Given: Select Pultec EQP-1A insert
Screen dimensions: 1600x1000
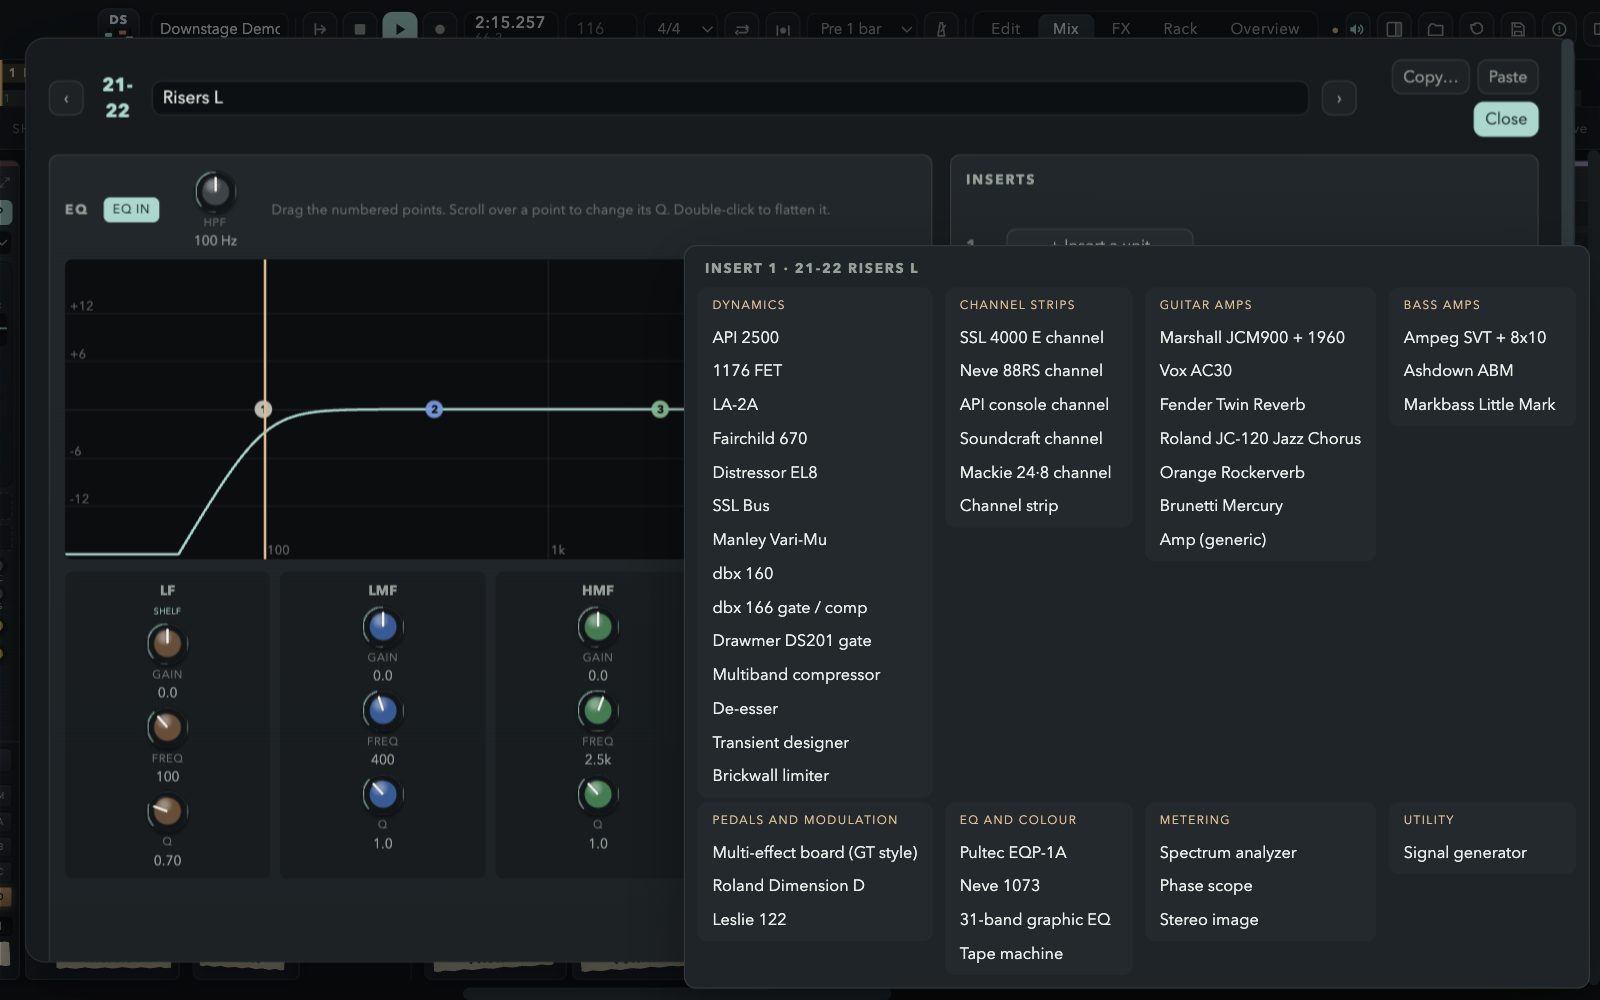Looking at the screenshot, I should (x=1038, y=853).
